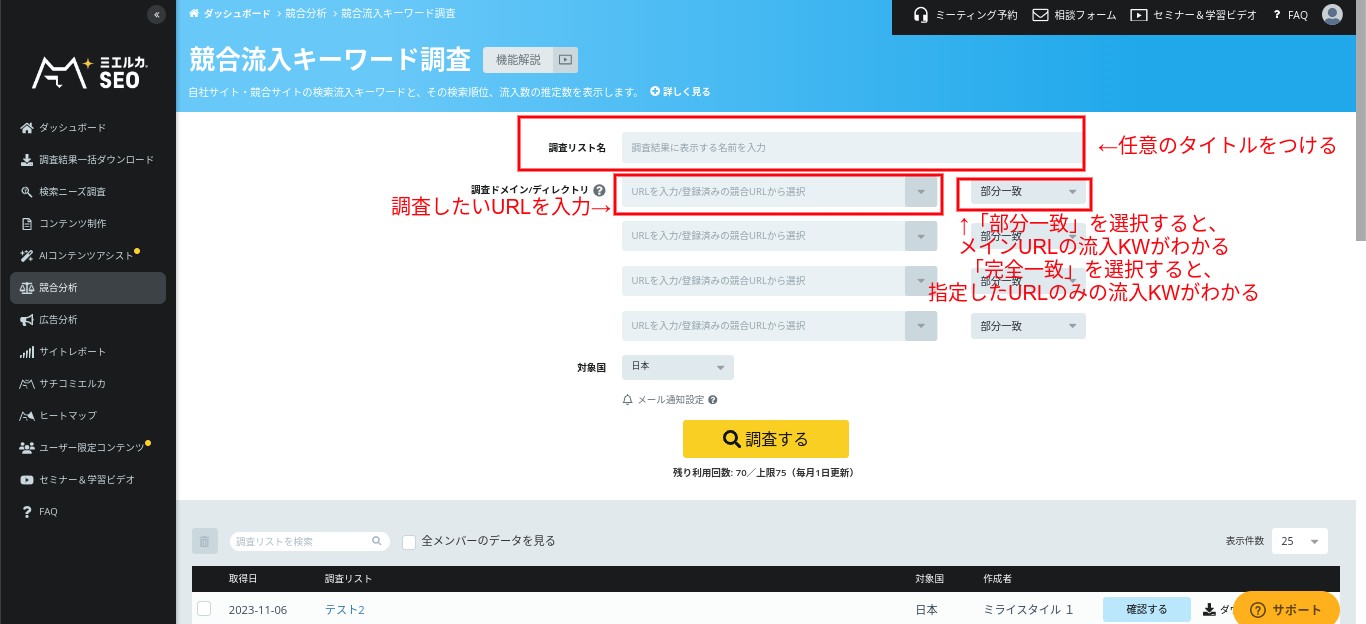Check the checkbox for the 2023-11-06 row

(204, 609)
